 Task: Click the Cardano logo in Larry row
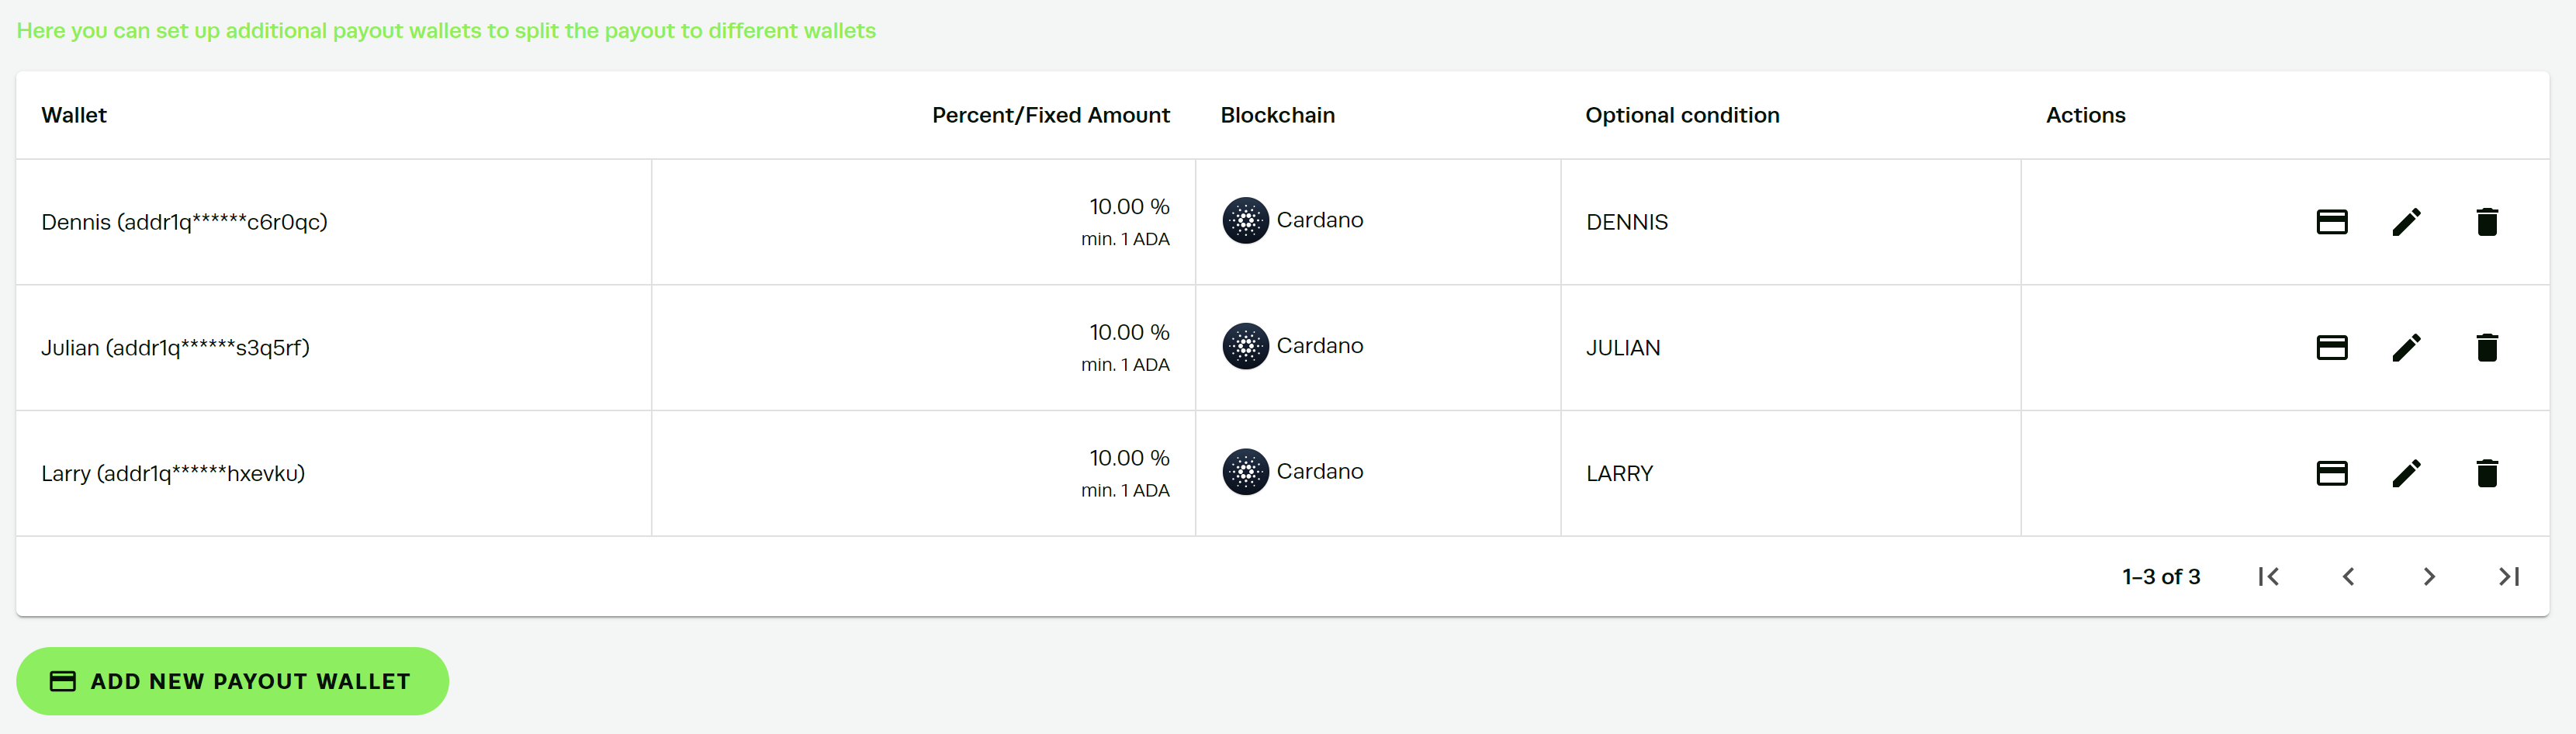pyautogui.click(x=1245, y=472)
